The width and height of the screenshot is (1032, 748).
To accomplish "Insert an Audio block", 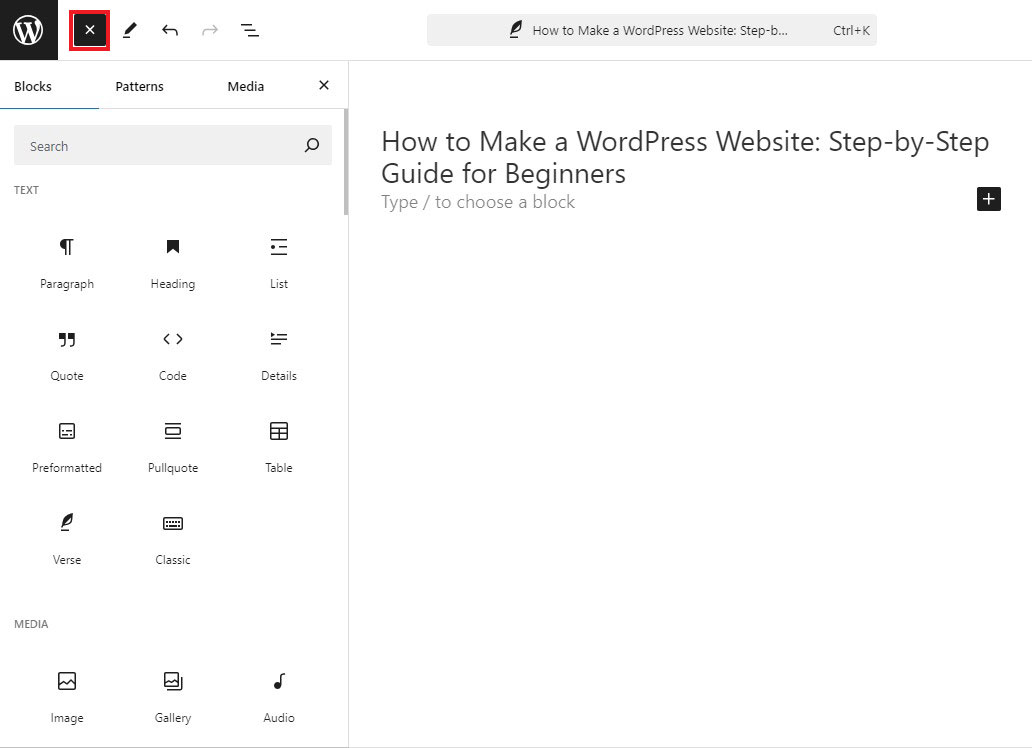I will pos(278,697).
